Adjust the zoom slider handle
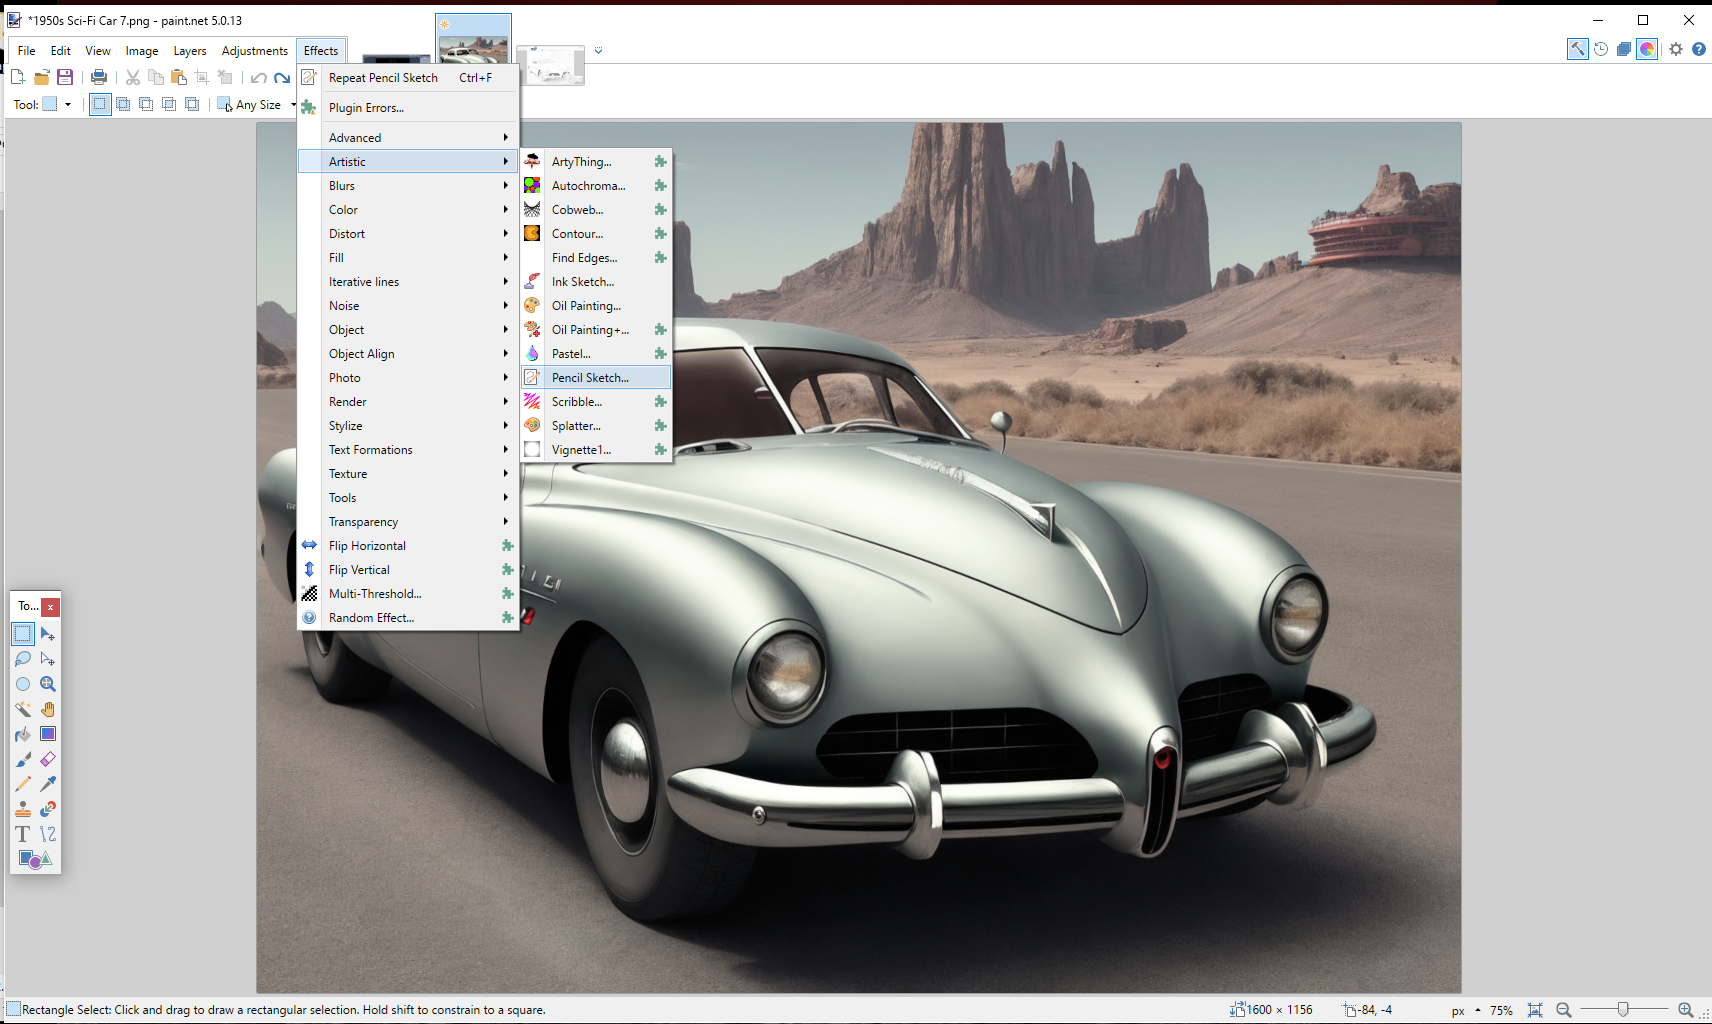The image size is (1712, 1024). point(1623,1010)
